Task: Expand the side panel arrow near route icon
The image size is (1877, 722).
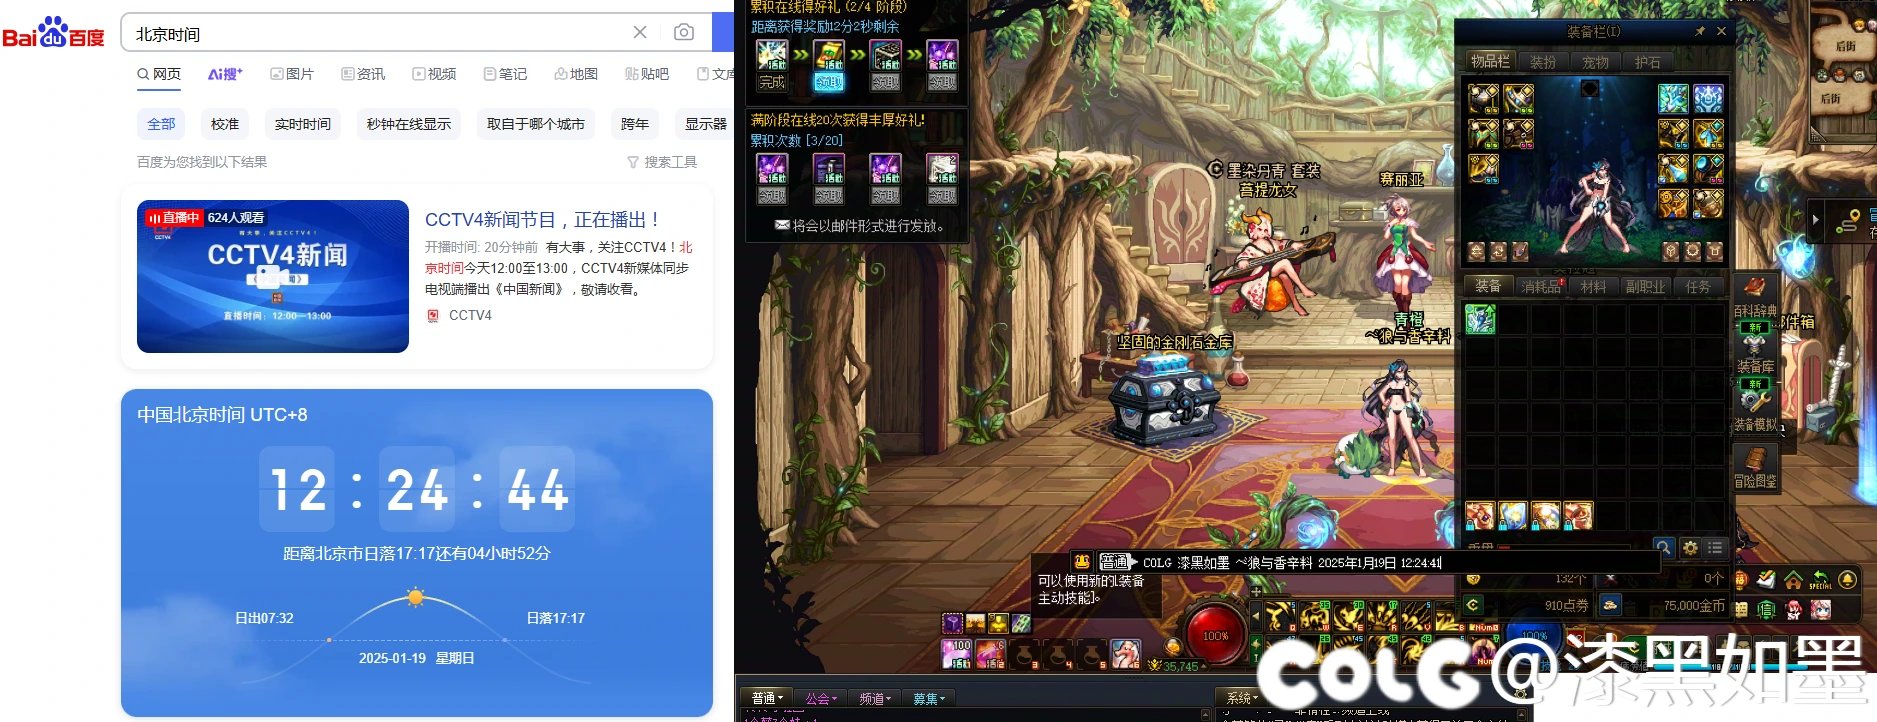Action: click(x=1816, y=219)
